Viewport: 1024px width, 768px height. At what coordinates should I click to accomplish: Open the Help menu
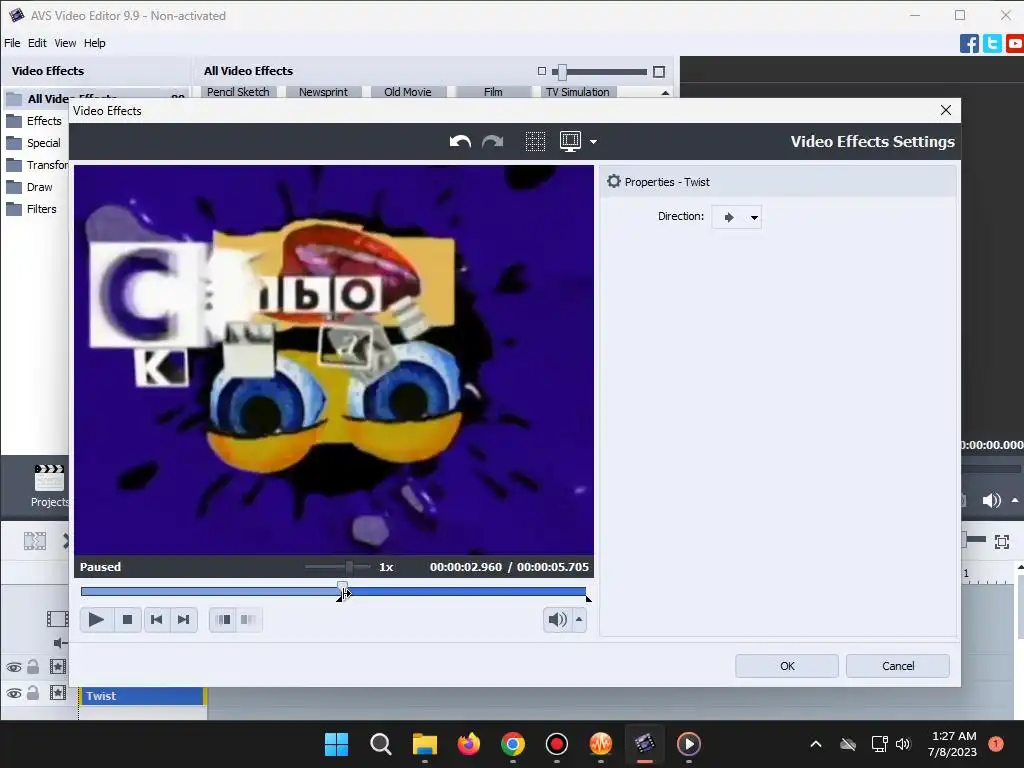[95, 43]
